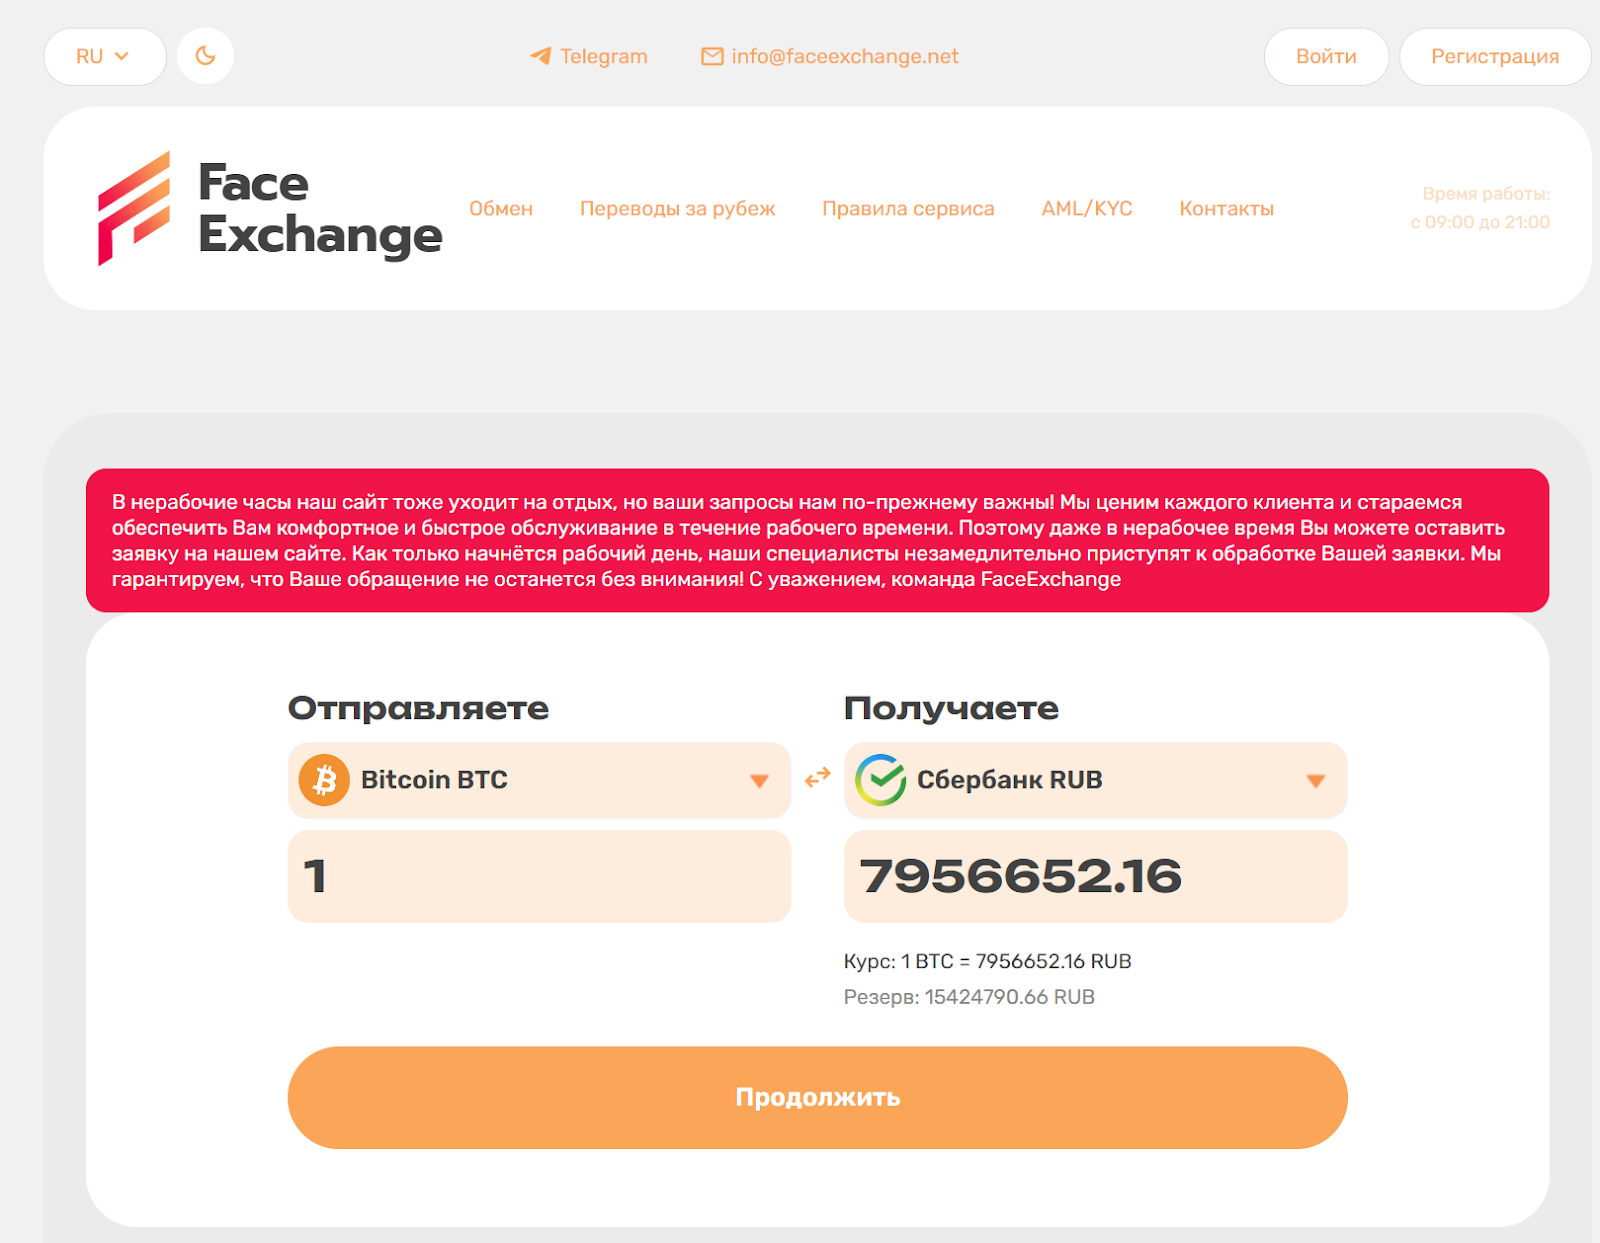Click the Войти login button
Image resolution: width=1600 pixels, height=1243 pixels.
[x=1326, y=57]
